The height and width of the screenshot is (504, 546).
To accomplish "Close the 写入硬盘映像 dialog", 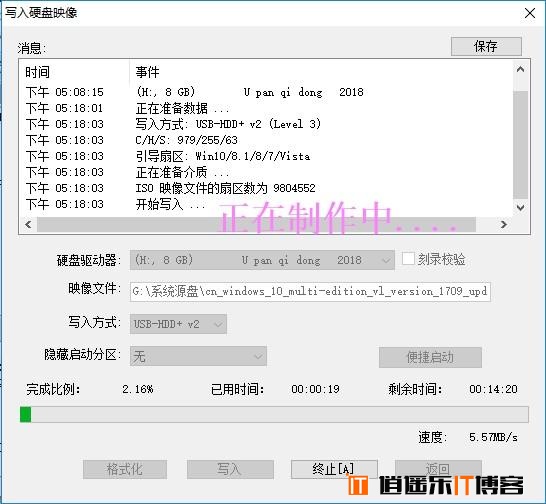I will point(530,13).
